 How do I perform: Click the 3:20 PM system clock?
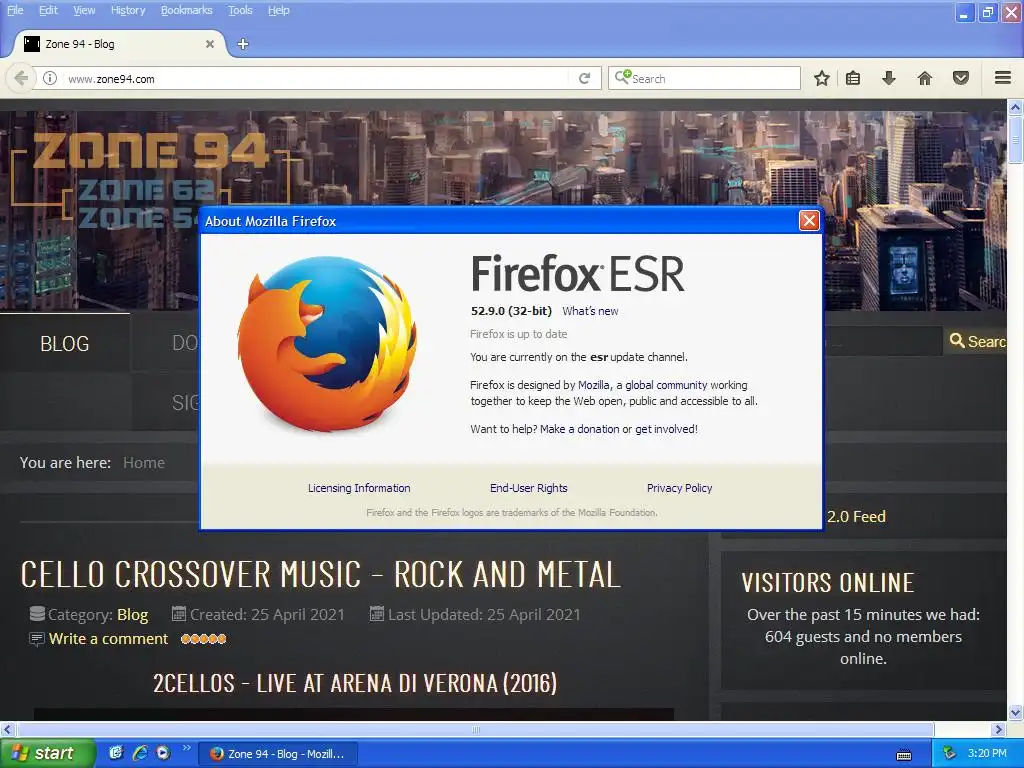[987, 753]
